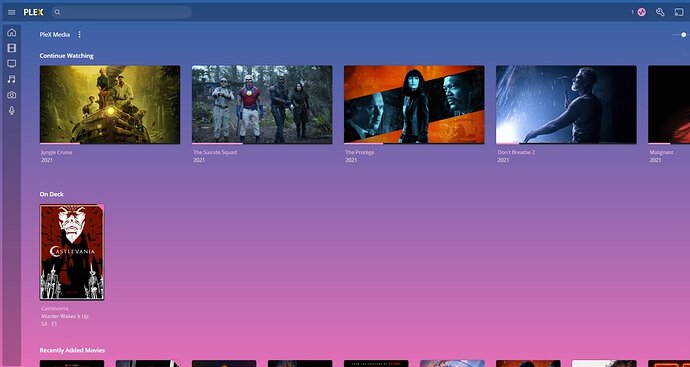Open The Protégé title link
This screenshot has height=367, width=690.
(360, 152)
